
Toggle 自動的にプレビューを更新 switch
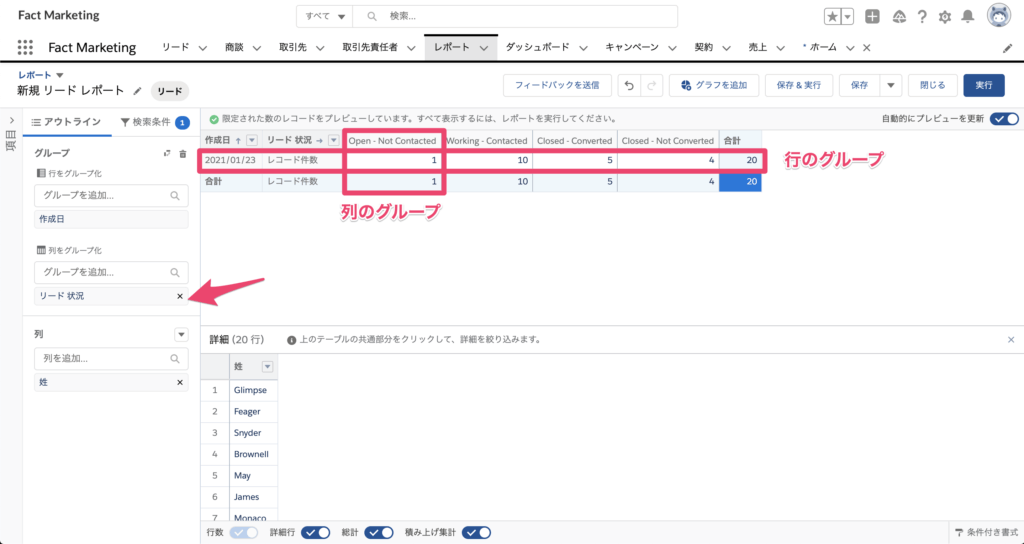1004,119
